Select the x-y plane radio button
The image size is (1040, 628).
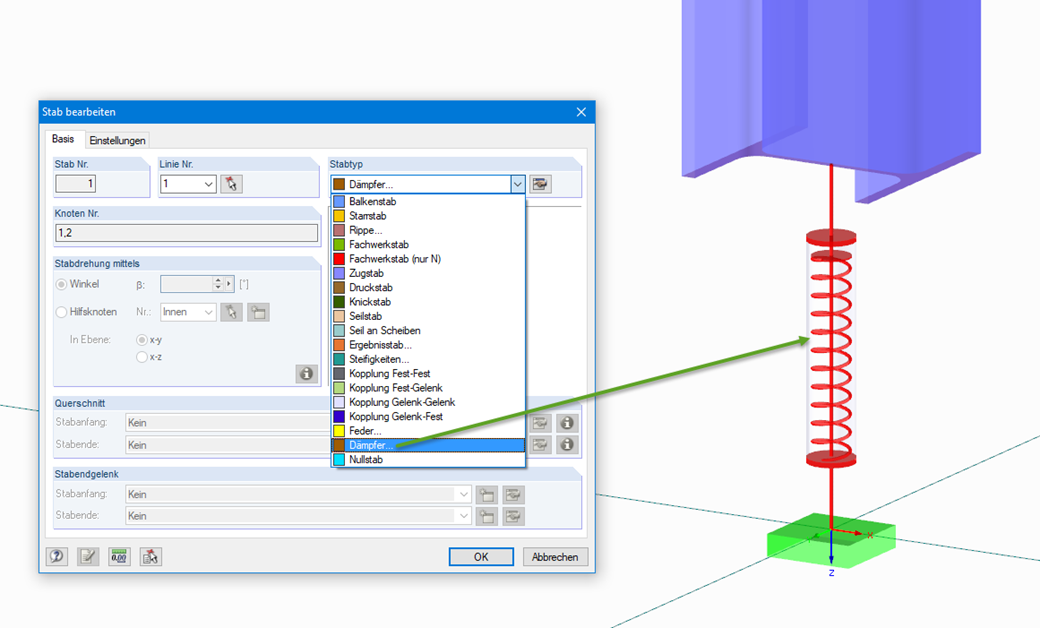pos(141,339)
